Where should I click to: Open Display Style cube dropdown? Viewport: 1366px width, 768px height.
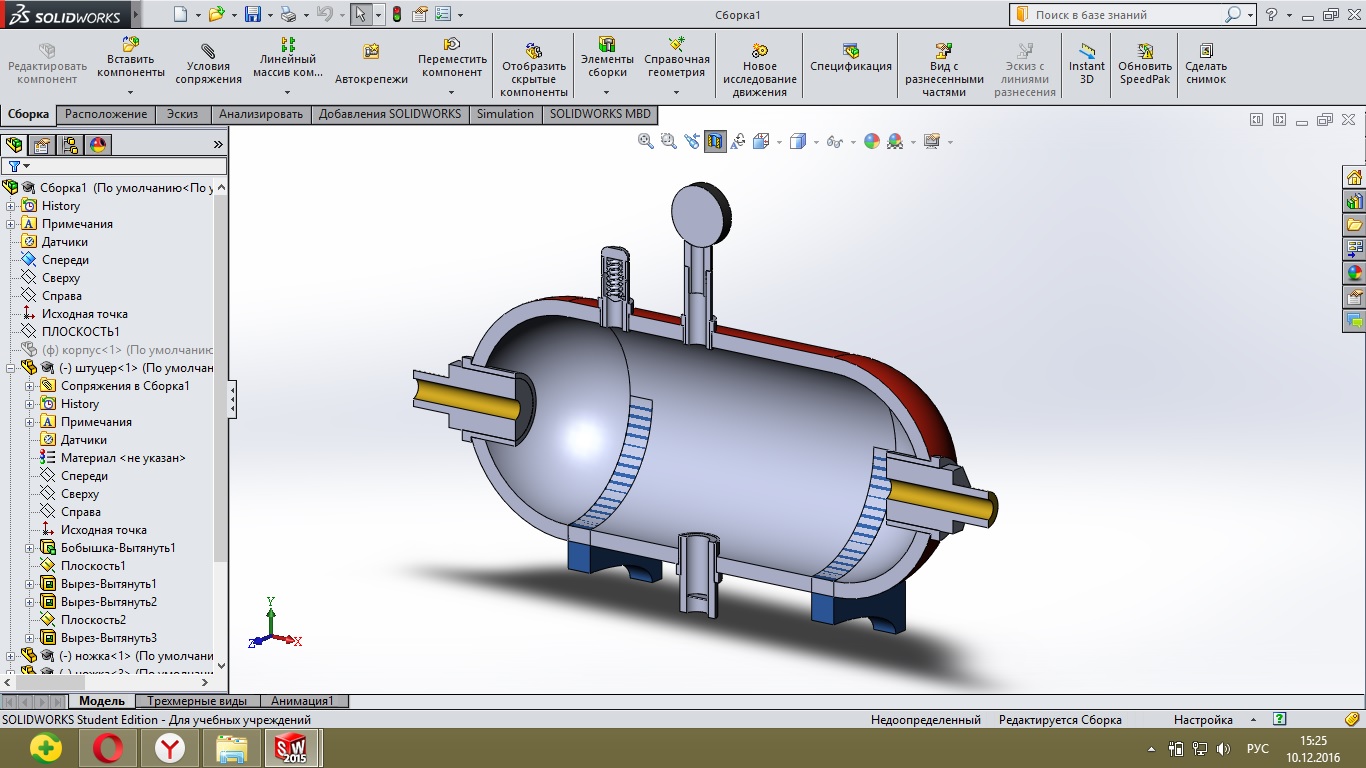point(816,143)
